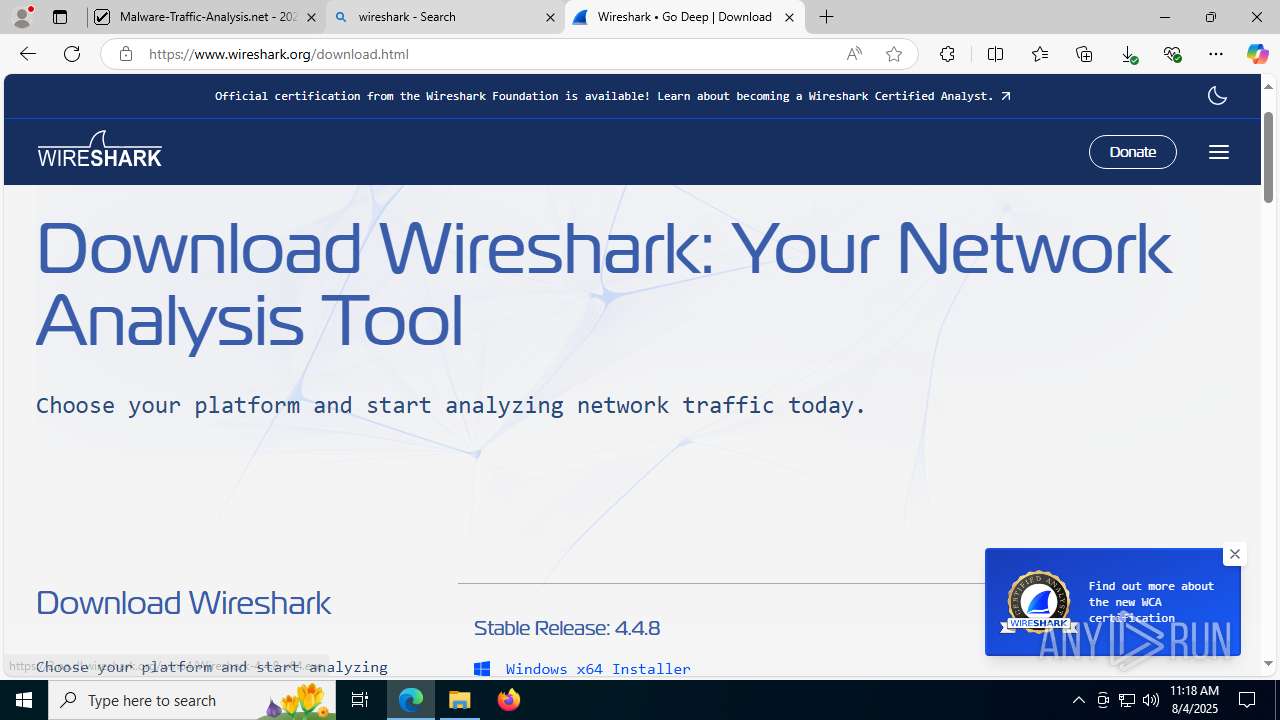Open the Extensions menu
This screenshot has width=1280, height=720.
pos(947,54)
